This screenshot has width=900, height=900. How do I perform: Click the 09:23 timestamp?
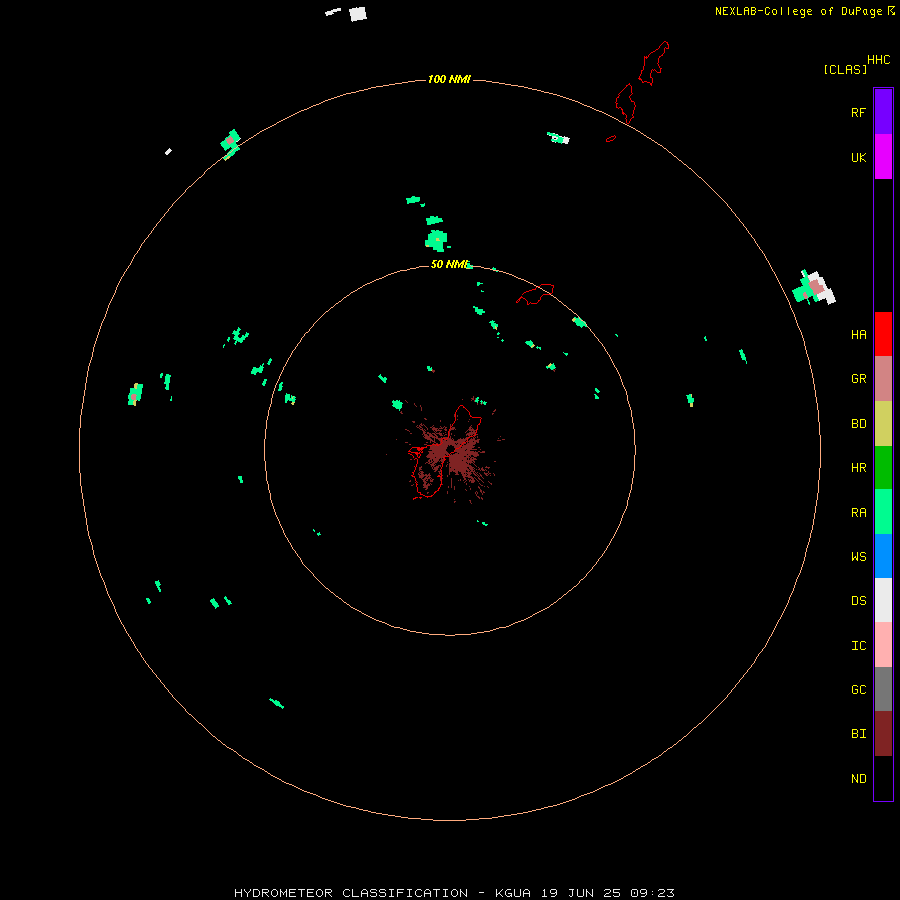pos(652,893)
